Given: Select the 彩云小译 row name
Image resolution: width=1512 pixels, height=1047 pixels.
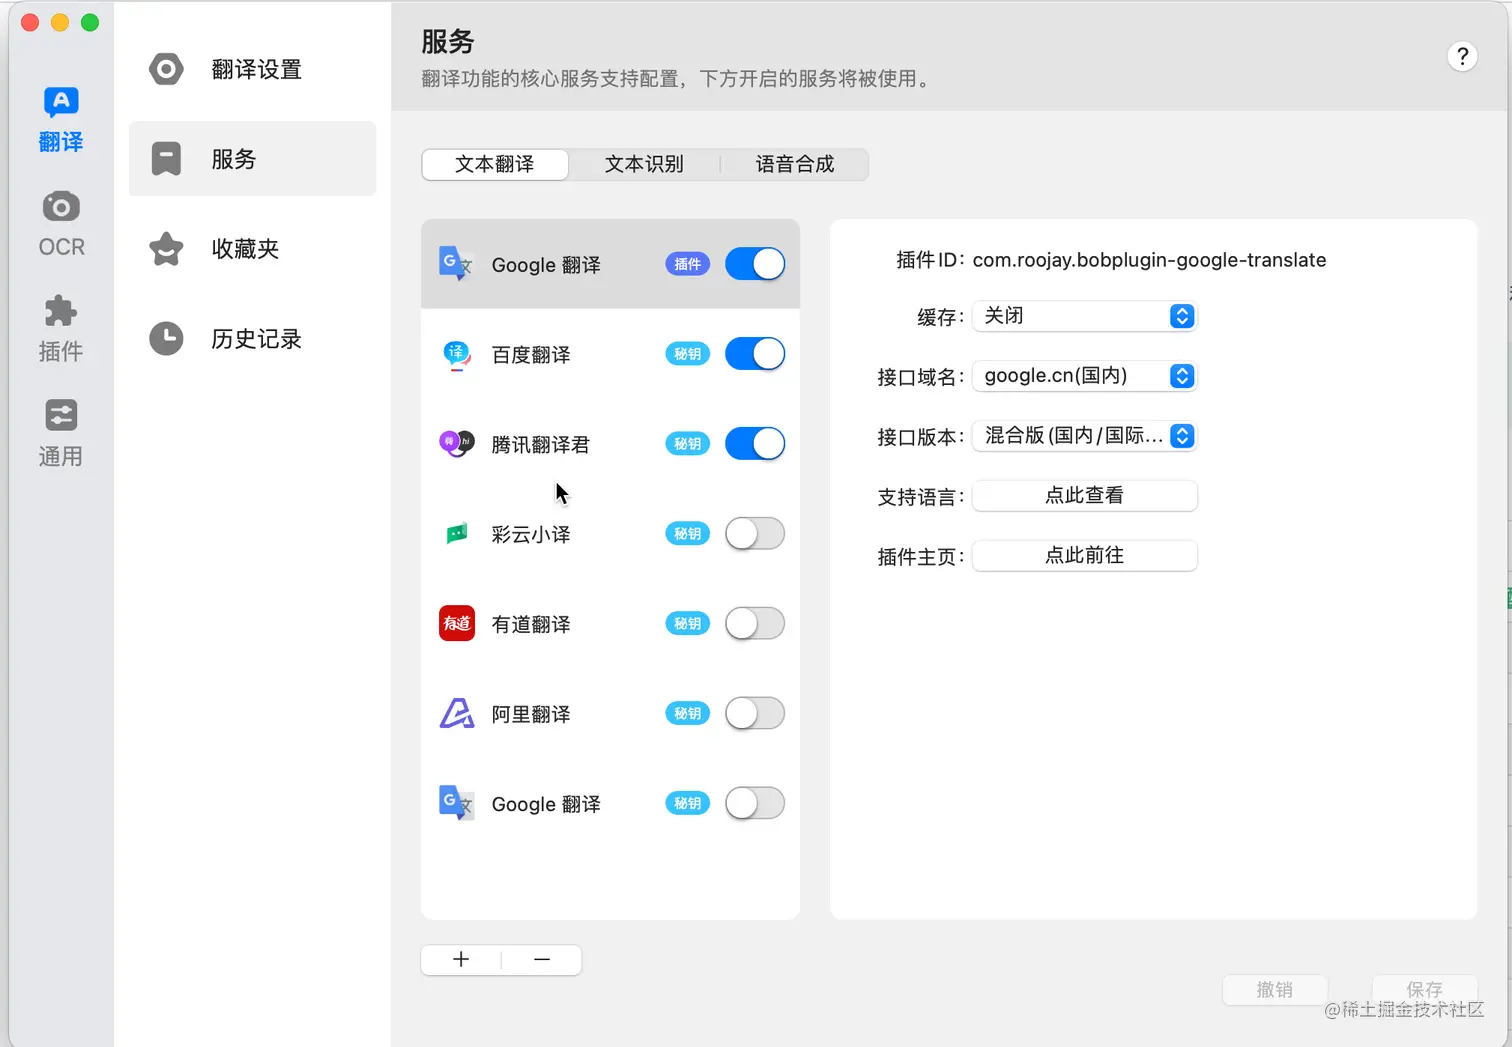Looking at the screenshot, I should pos(531,535).
